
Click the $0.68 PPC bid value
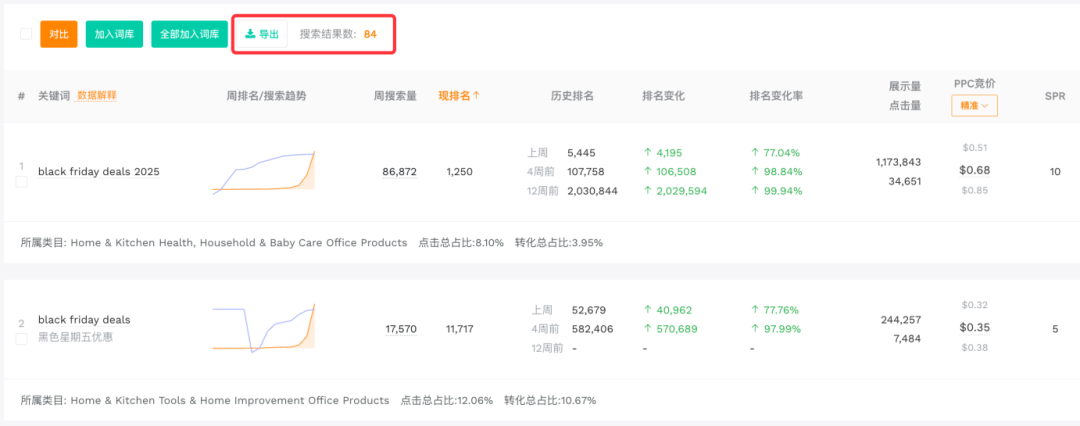pos(975,170)
